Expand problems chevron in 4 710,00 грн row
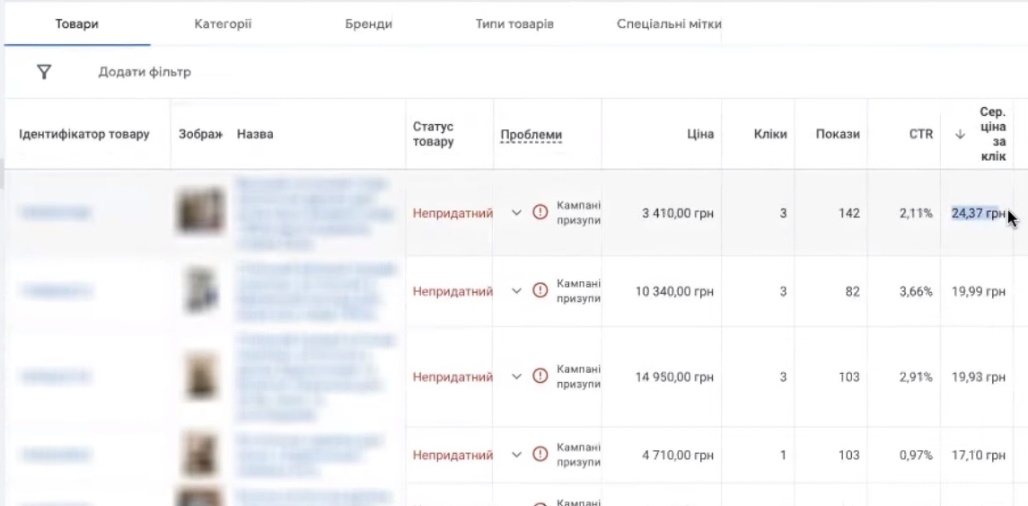This screenshot has width=1028, height=506. point(516,455)
